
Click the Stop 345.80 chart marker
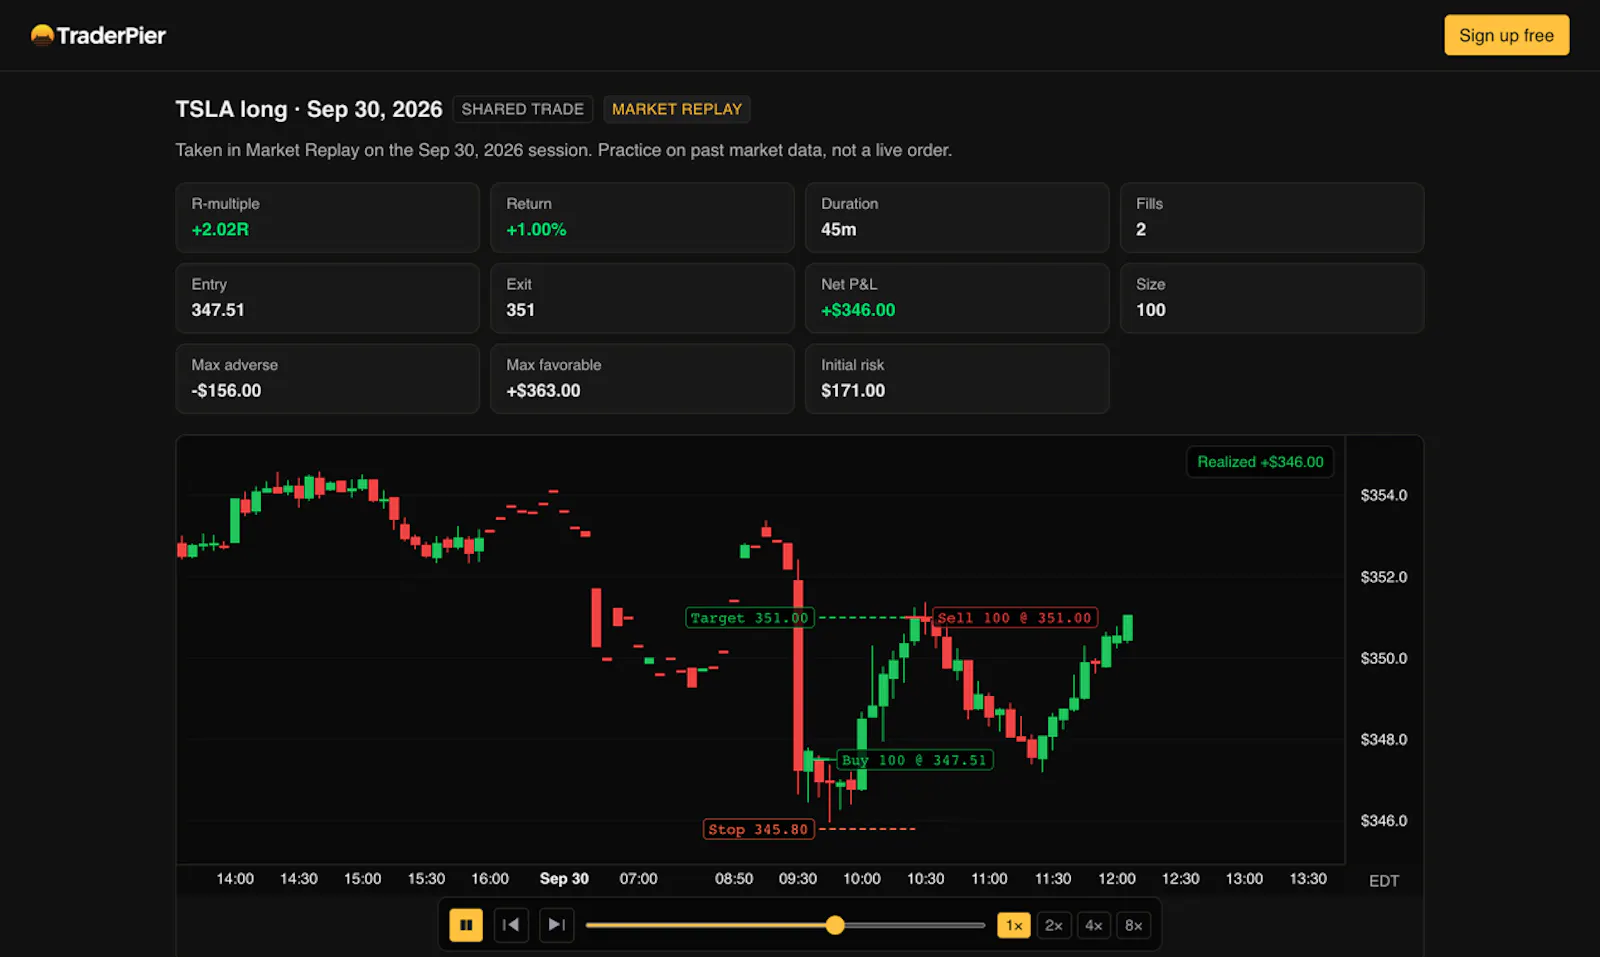(x=758, y=829)
